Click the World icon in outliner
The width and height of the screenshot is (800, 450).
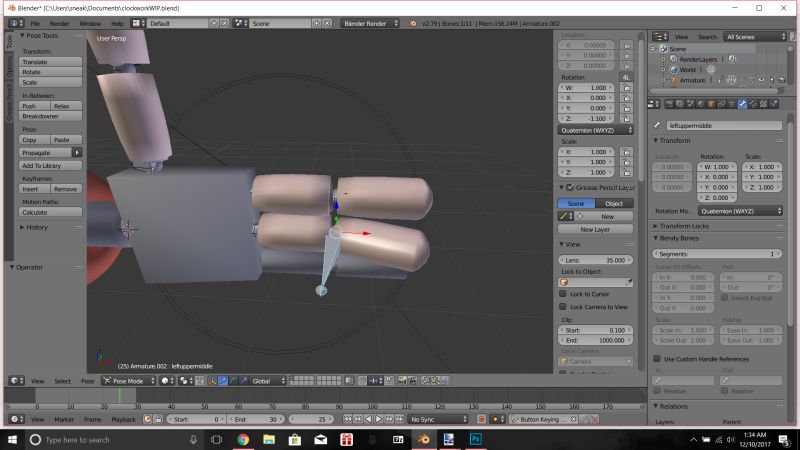[x=673, y=69]
